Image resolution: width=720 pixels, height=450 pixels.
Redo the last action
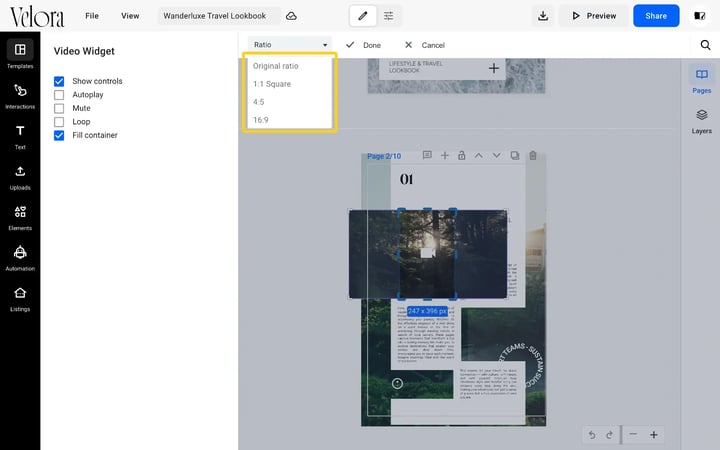click(x=609, y=435)
